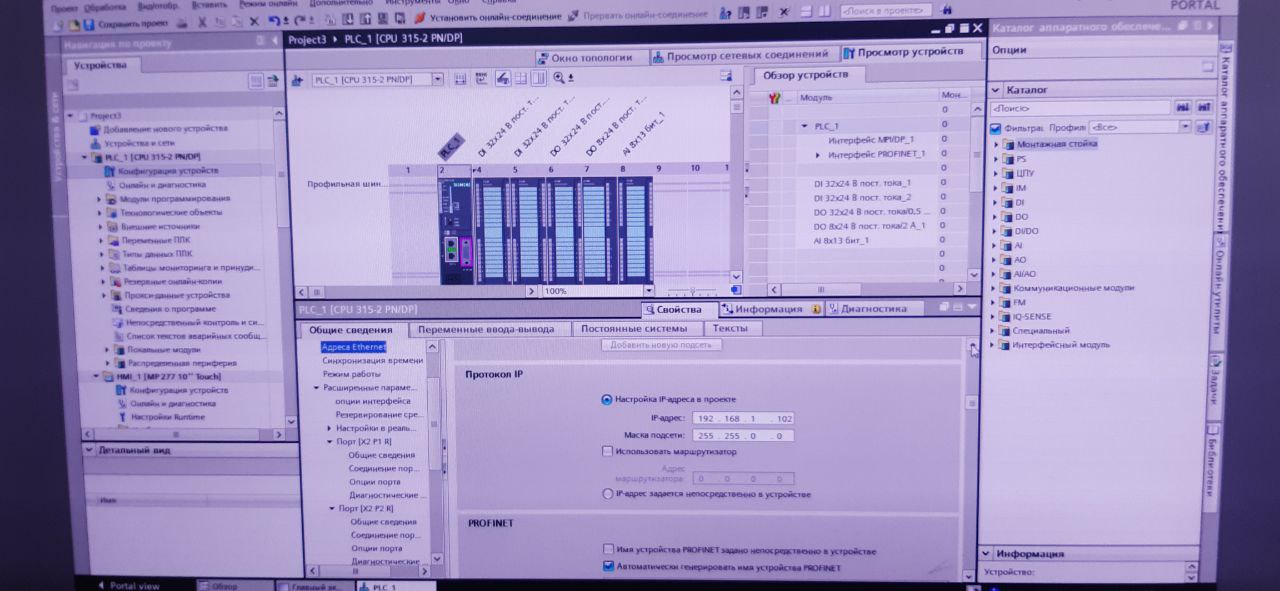The image size is (1280, 591).
Task: Expand Интерфейс PROFINET_1 row in device overview
Action: point(818,155)
